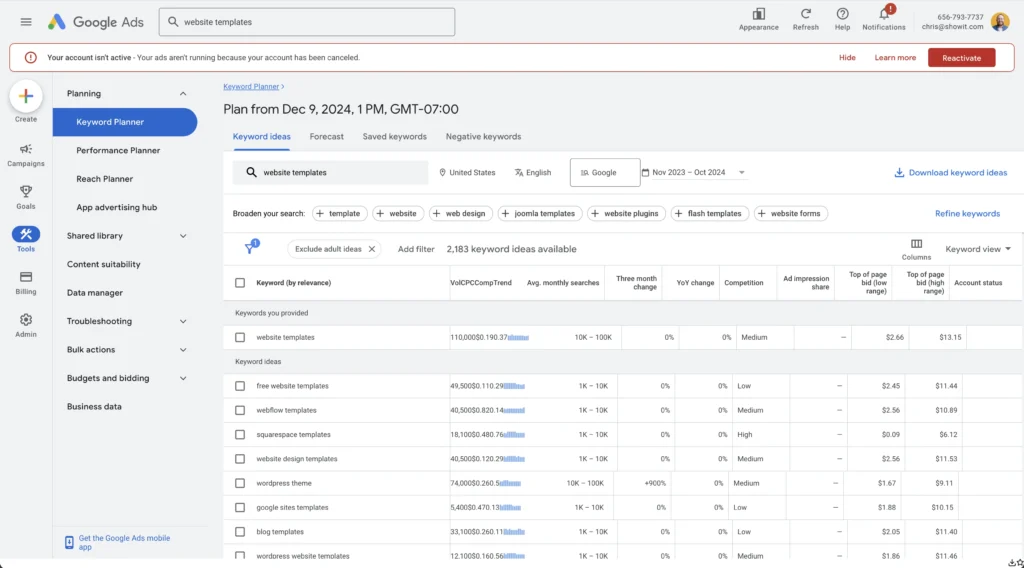This screenshot has width=1024, height=568.
Task: Switch to the Forecast tab
Action: [x=326, y=137]
